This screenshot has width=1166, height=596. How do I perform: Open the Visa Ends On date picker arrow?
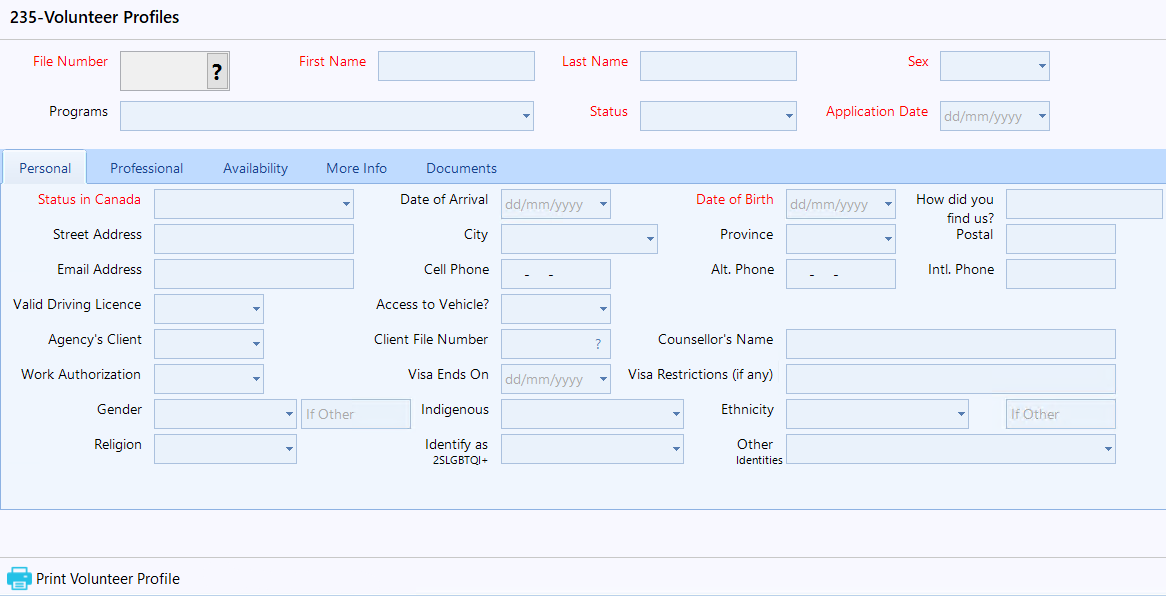click(602, 379)
